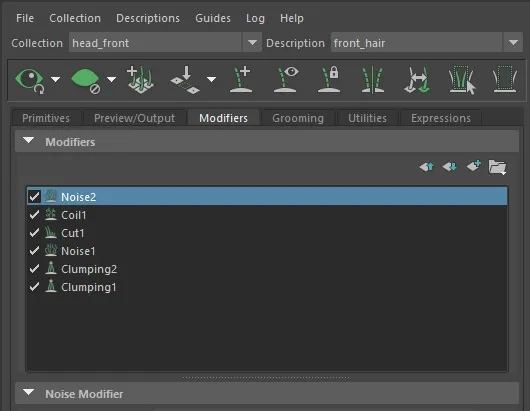Screen dimensions: 530x411
Task: Switch to the Utilities tab
Action: click(x=367, y=118)
